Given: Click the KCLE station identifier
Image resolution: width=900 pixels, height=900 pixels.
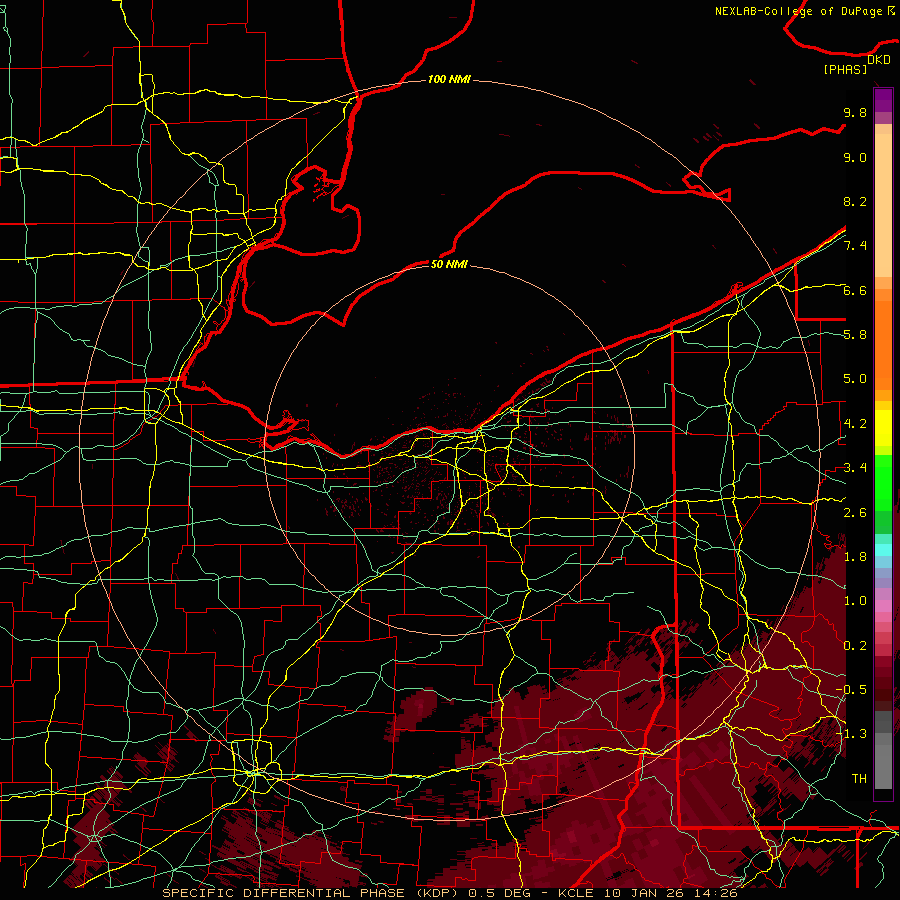Looking at the screenshot, I should 575,893.
